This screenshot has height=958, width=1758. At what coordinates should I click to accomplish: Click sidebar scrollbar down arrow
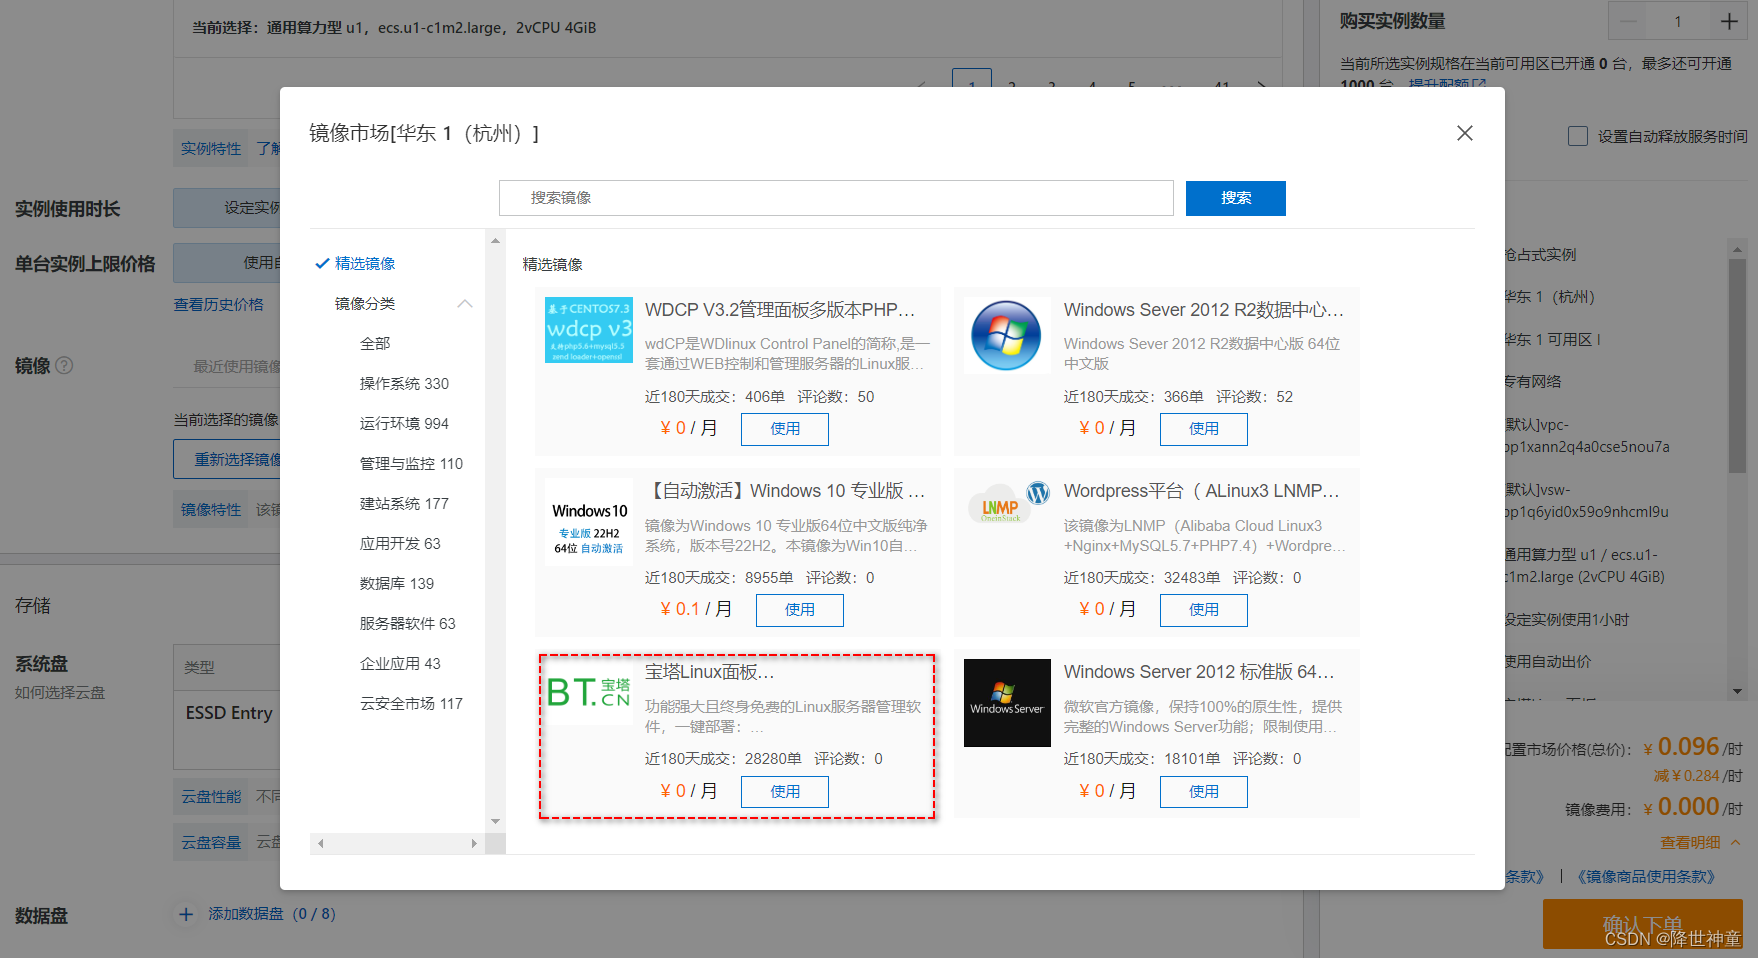tap(495, 821)
